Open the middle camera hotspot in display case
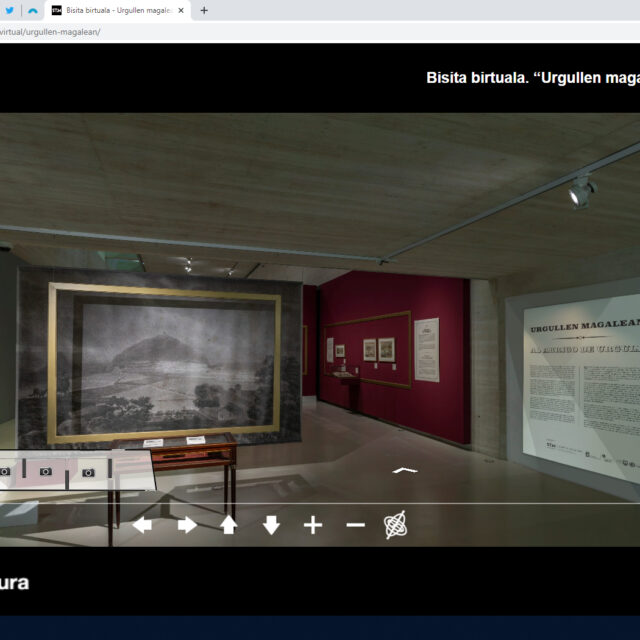The width and height of the screenshot is (640, 640). point(46,471)
